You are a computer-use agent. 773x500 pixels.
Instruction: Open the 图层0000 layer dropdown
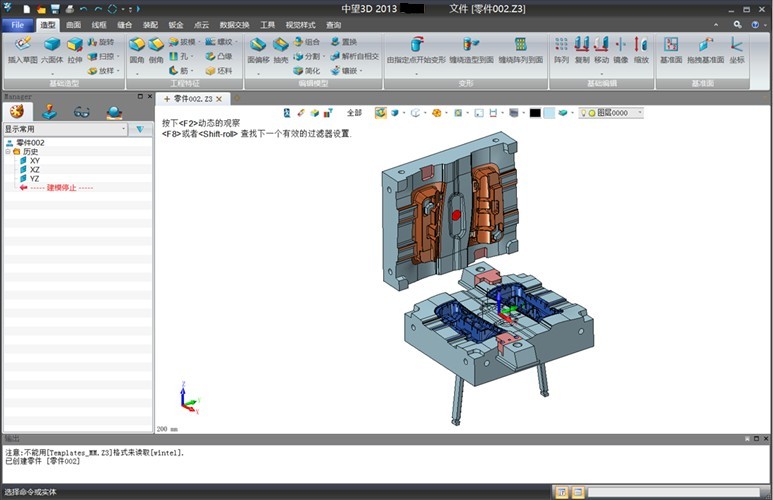point(638,113)
